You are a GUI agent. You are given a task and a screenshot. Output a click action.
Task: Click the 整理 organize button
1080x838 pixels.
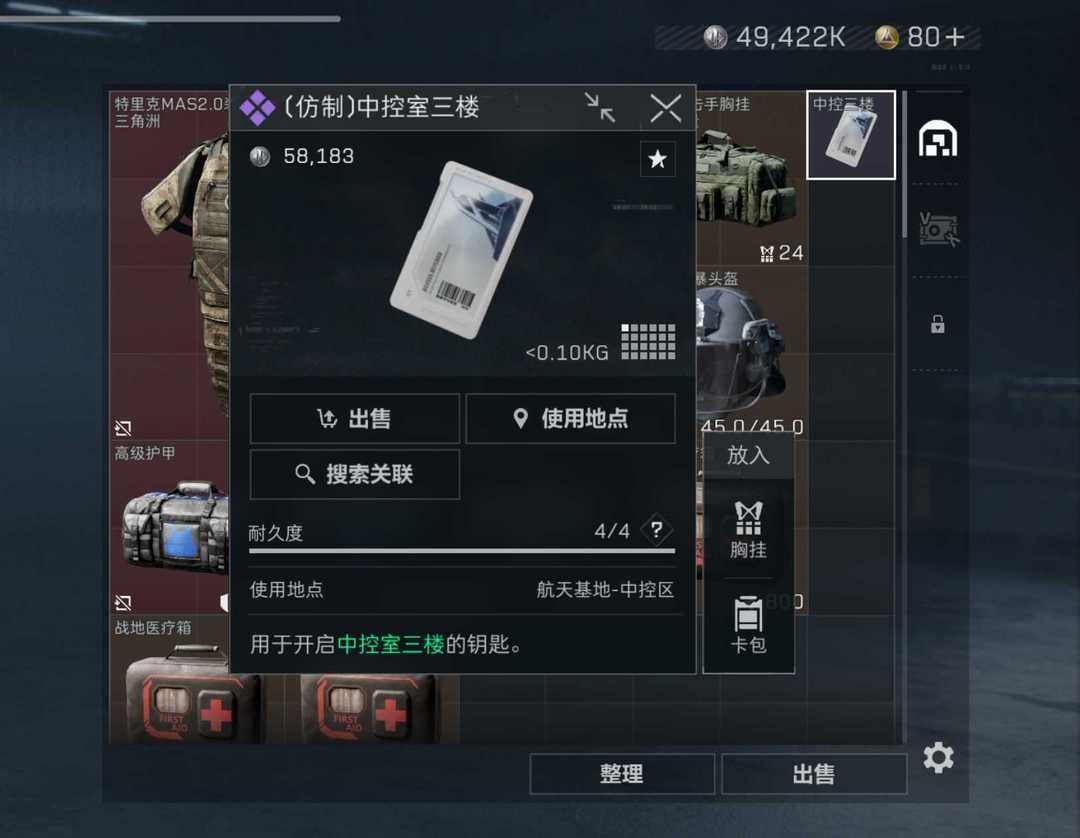(621, 773)
